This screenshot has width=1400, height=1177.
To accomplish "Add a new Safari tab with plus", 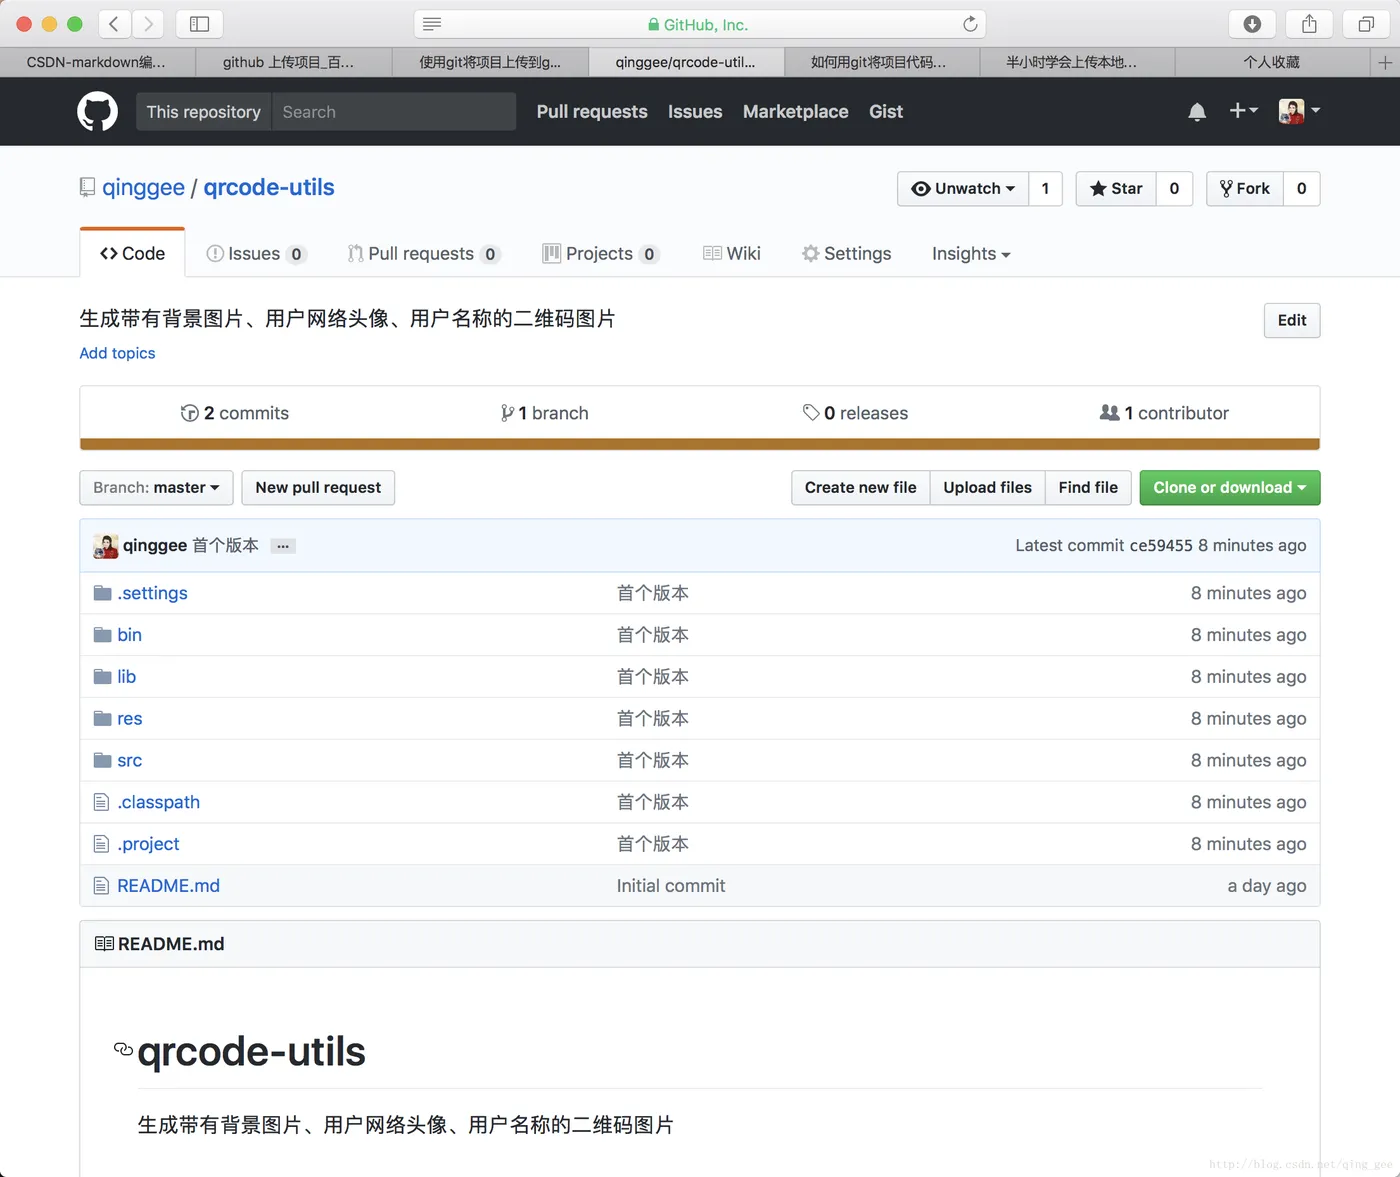I will [1385, 62].
